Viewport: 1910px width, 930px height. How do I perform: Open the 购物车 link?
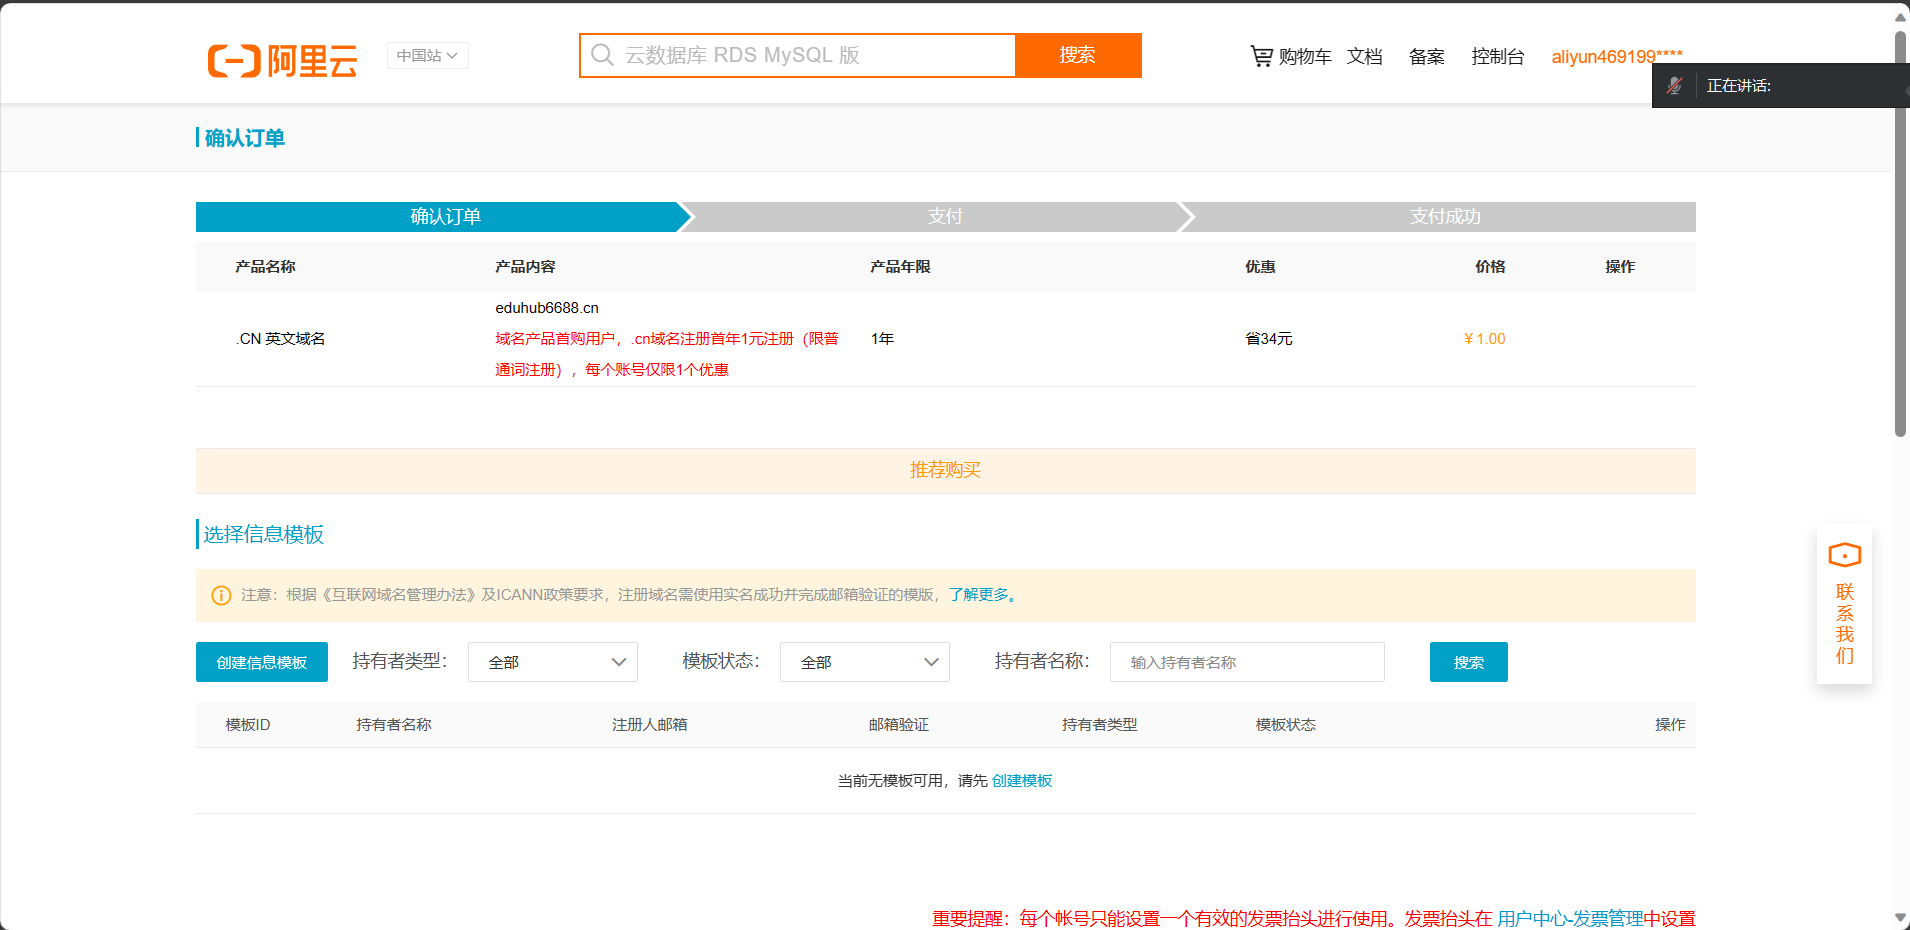1305,57
